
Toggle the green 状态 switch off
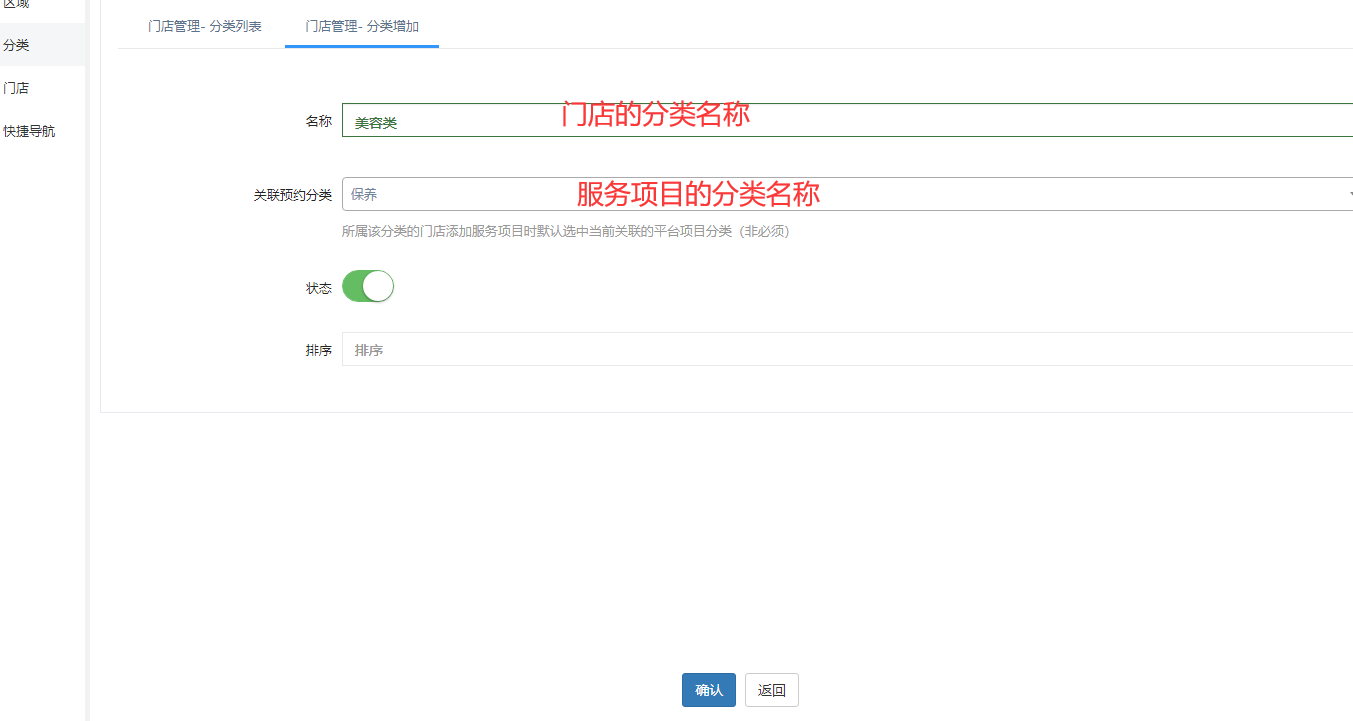click(x=368, y=287)
